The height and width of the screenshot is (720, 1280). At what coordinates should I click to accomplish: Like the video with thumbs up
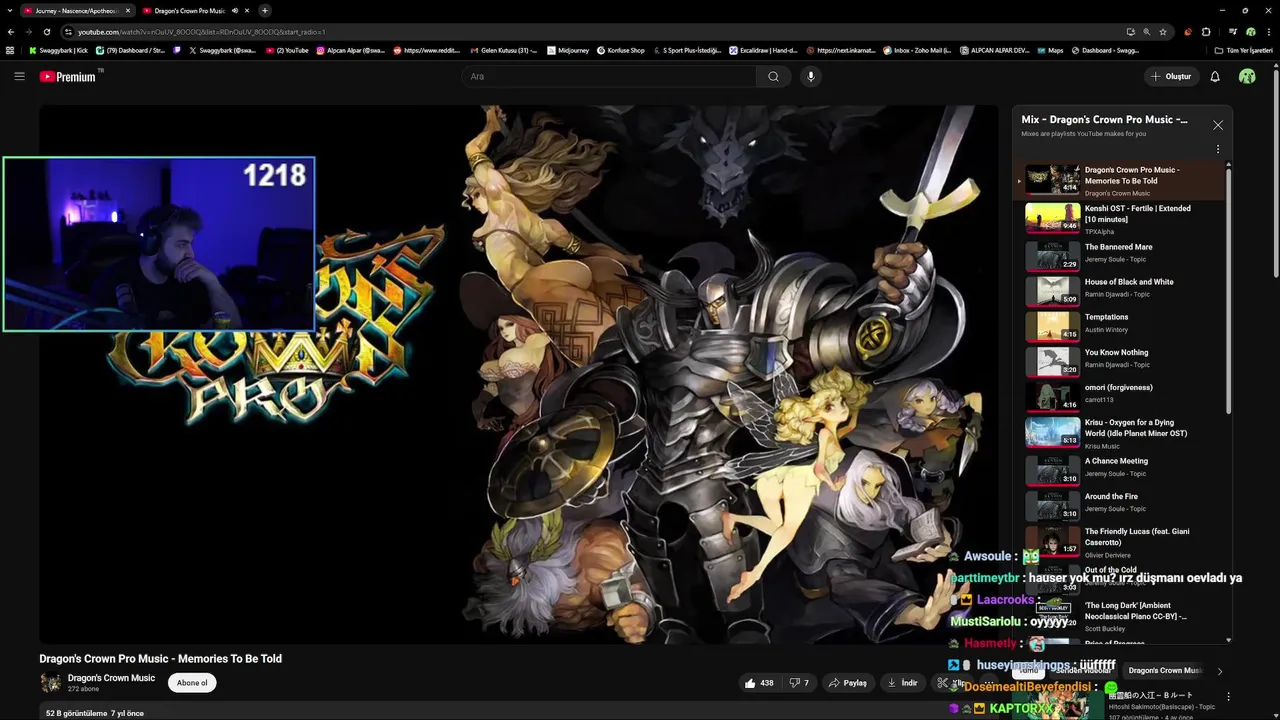pos(759,683)
